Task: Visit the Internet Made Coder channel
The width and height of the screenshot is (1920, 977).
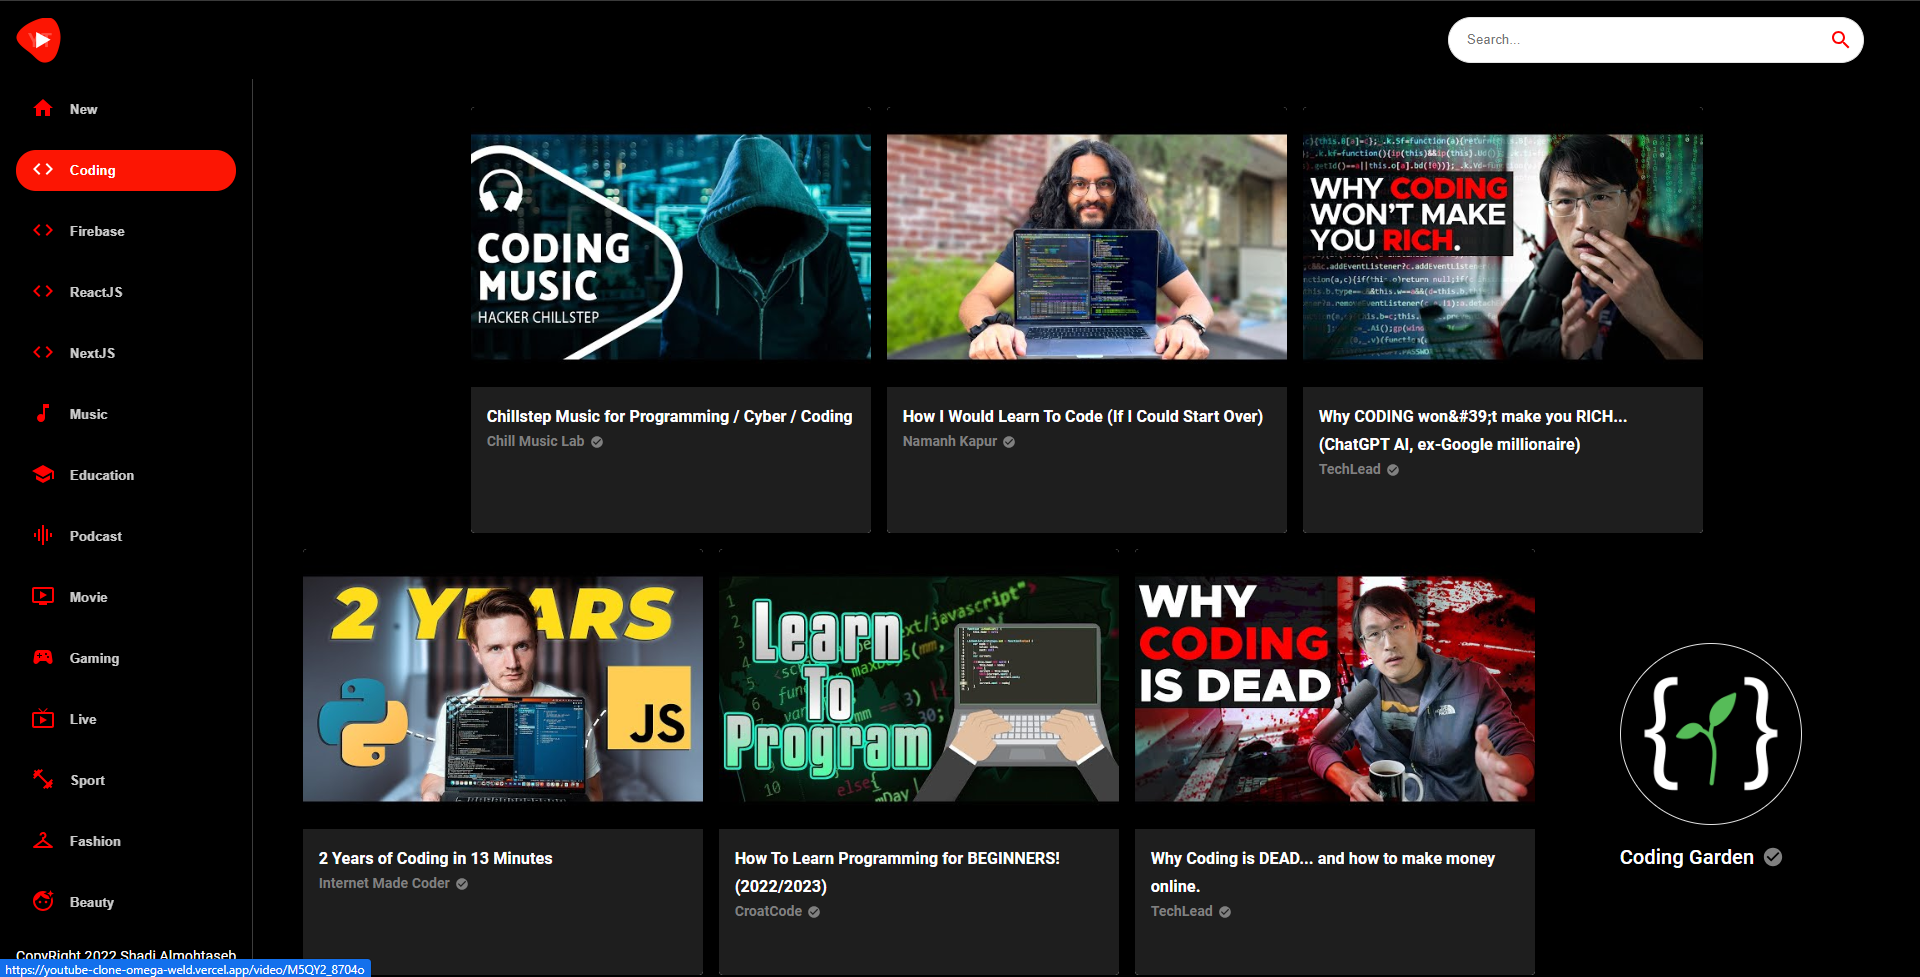Action: [x=384, y=884]
